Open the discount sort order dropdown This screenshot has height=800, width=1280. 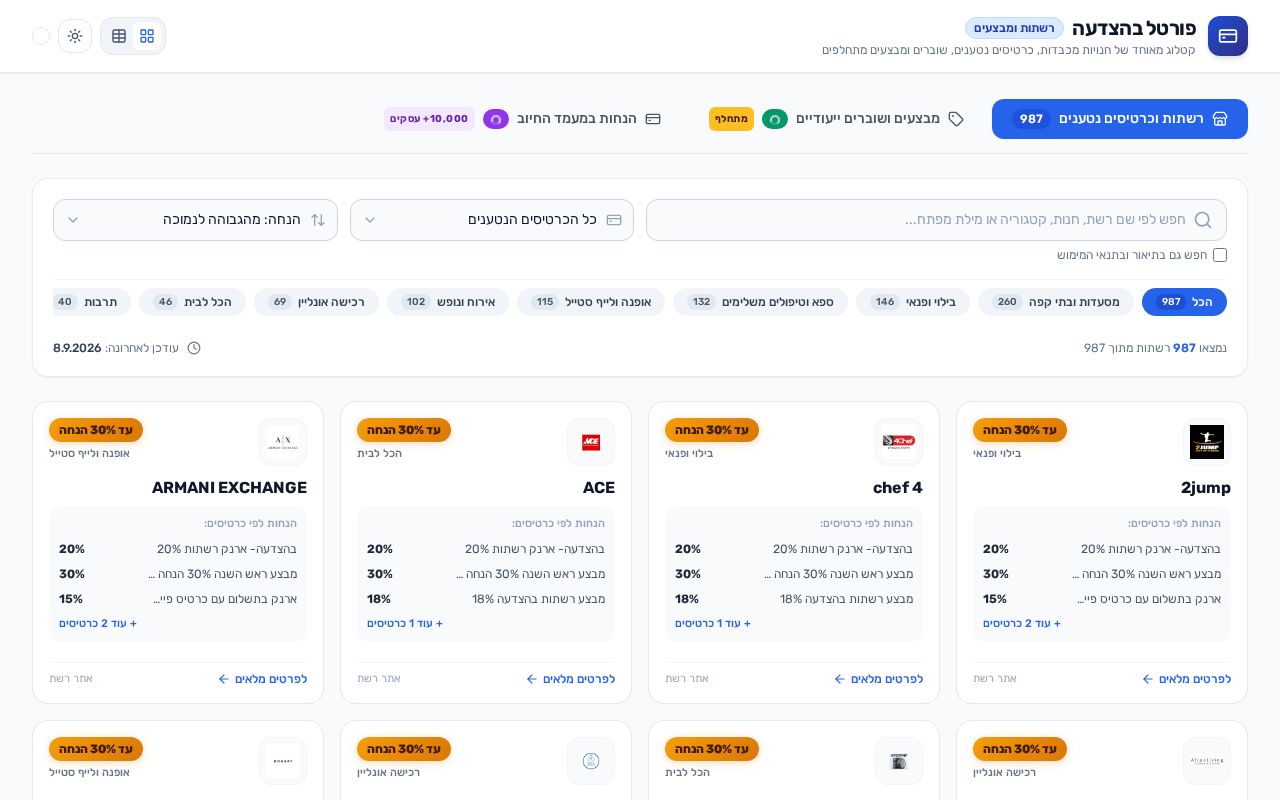pyautogui.click(x=195, y=220)
